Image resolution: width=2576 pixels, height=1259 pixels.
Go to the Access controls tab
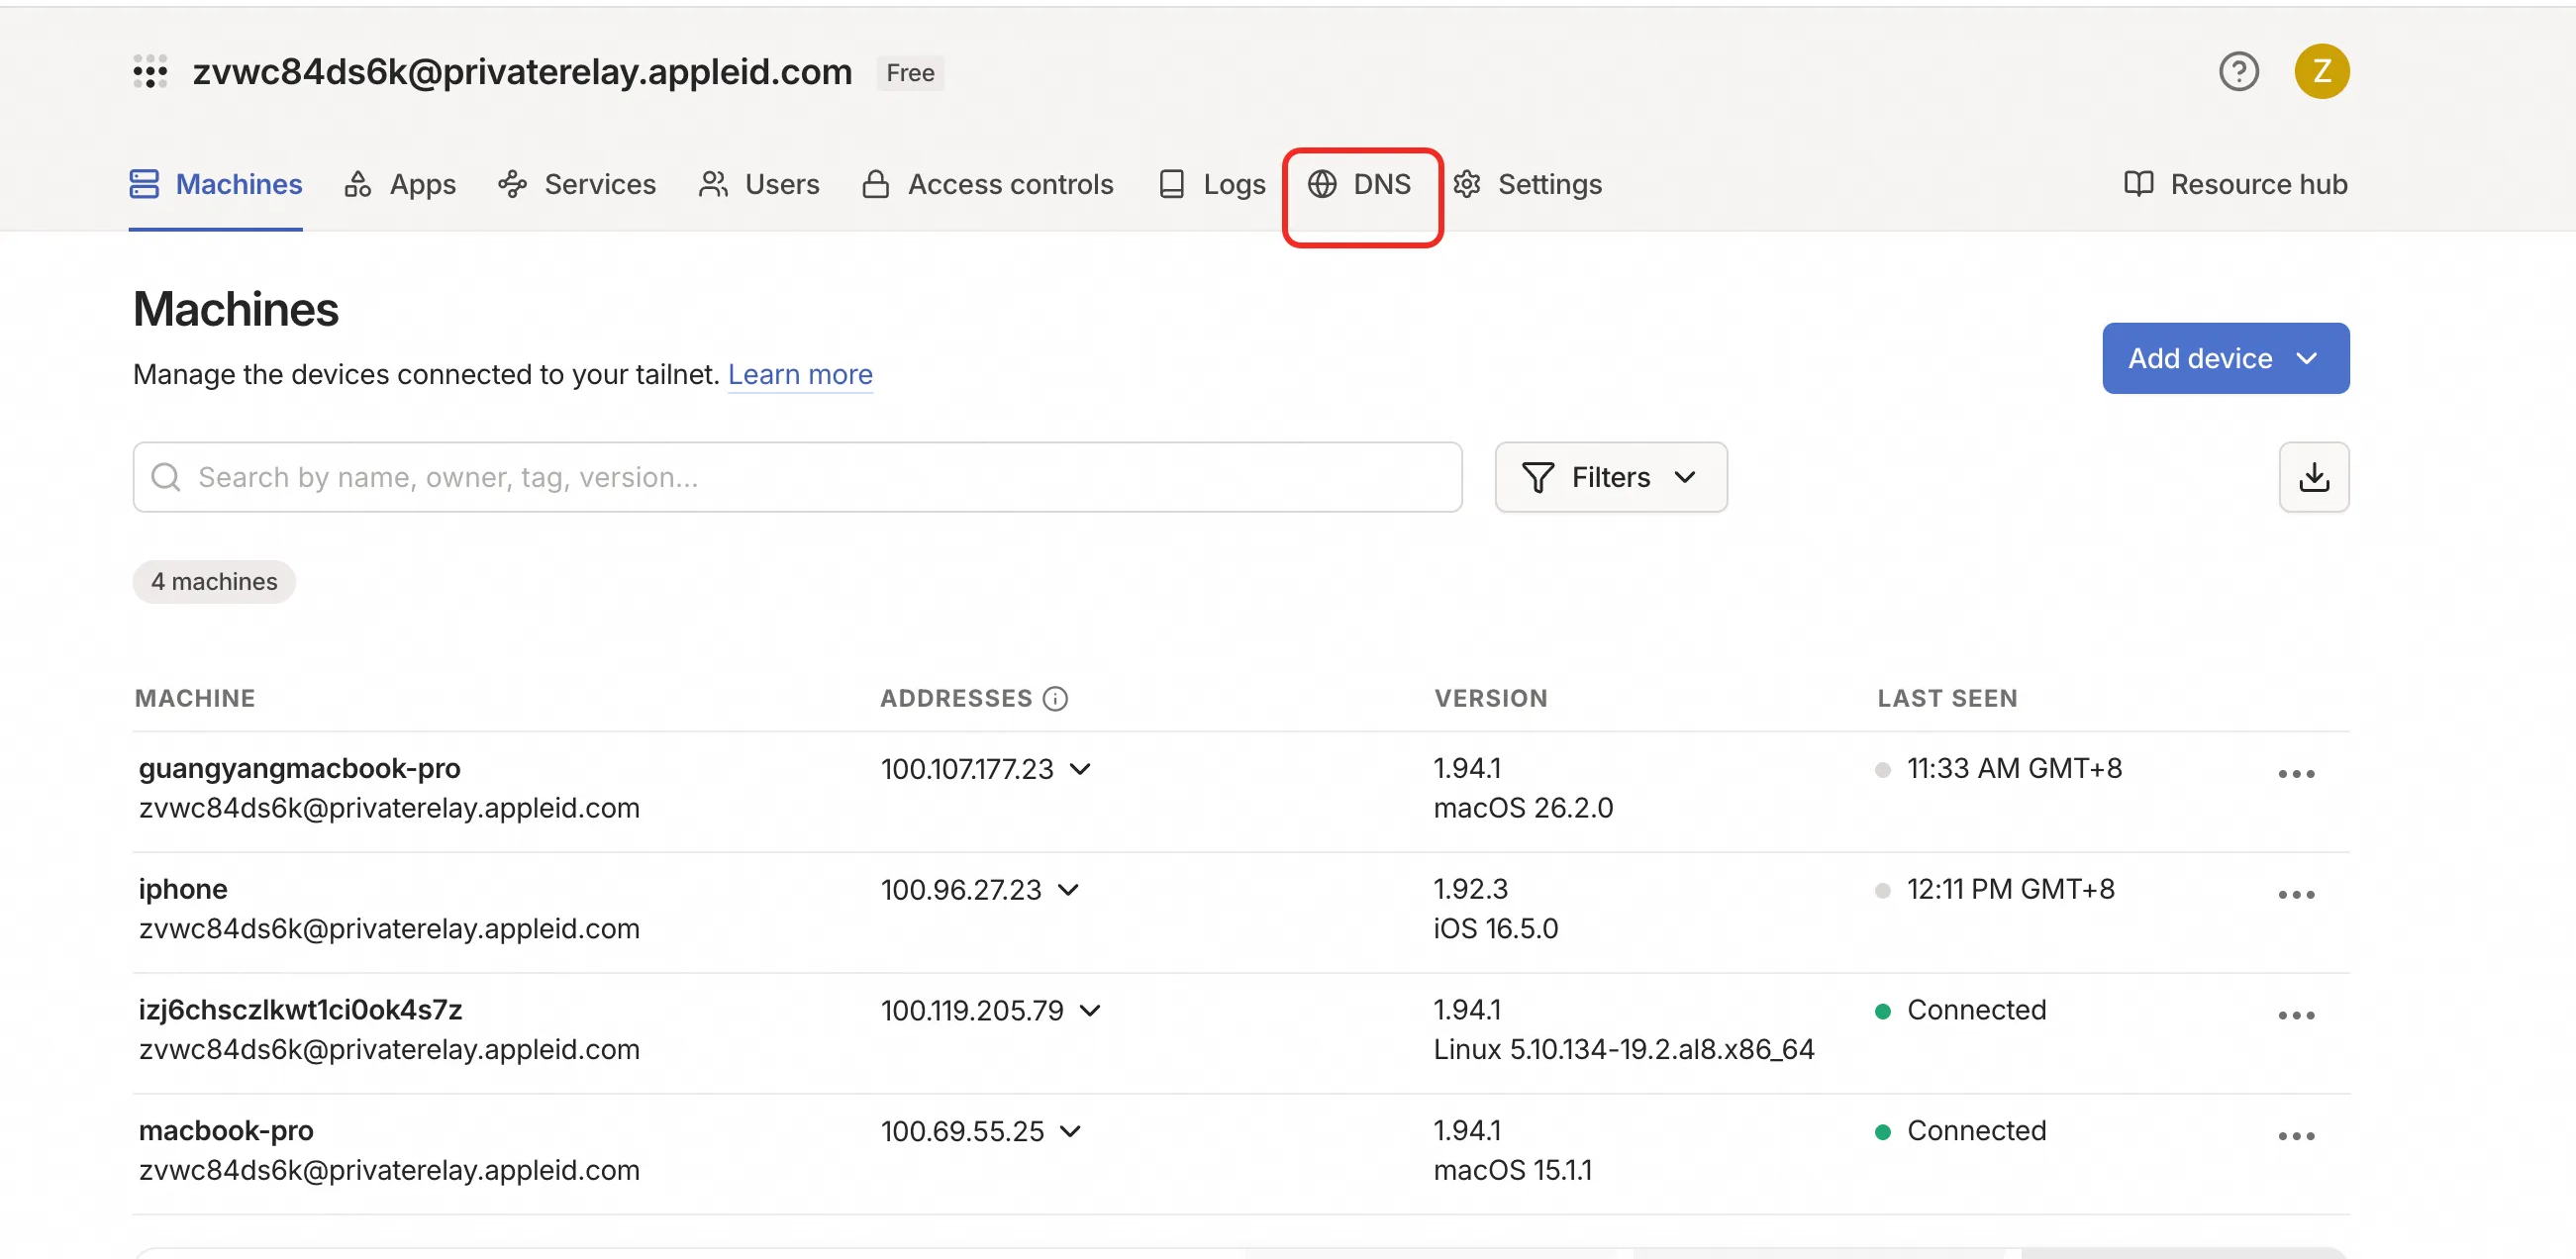(988, 184)
